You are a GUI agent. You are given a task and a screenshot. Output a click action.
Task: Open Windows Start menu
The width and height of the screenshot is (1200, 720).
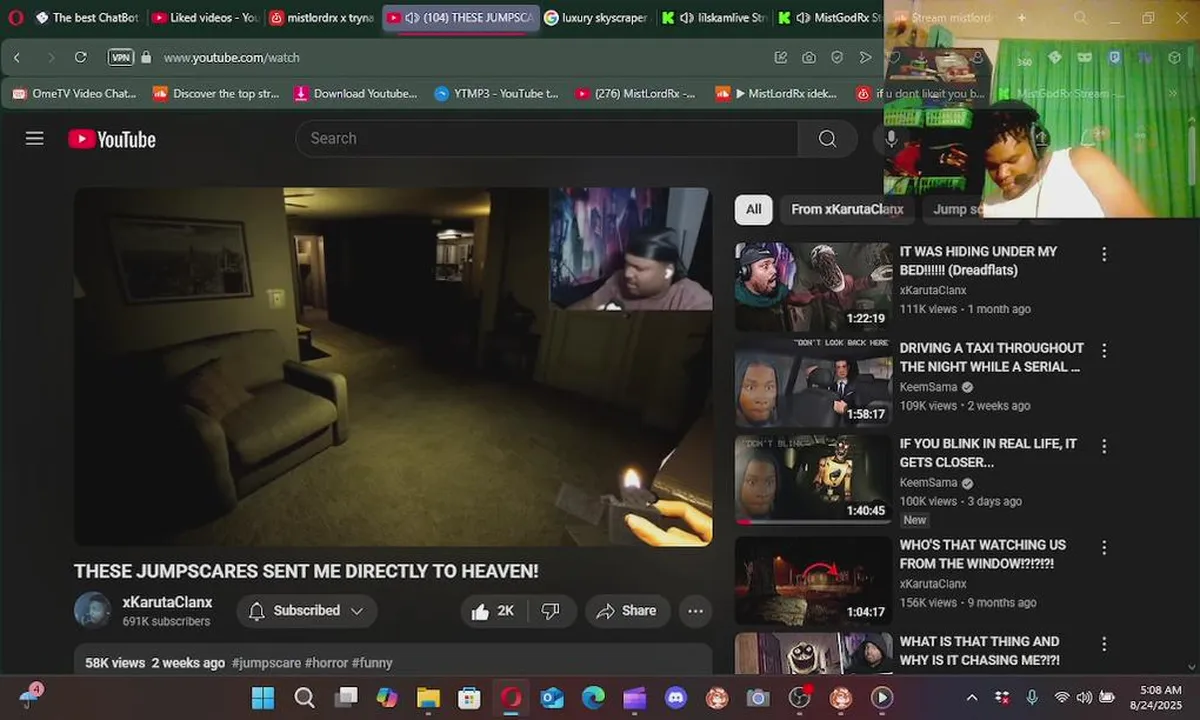(x=263, y=697)
